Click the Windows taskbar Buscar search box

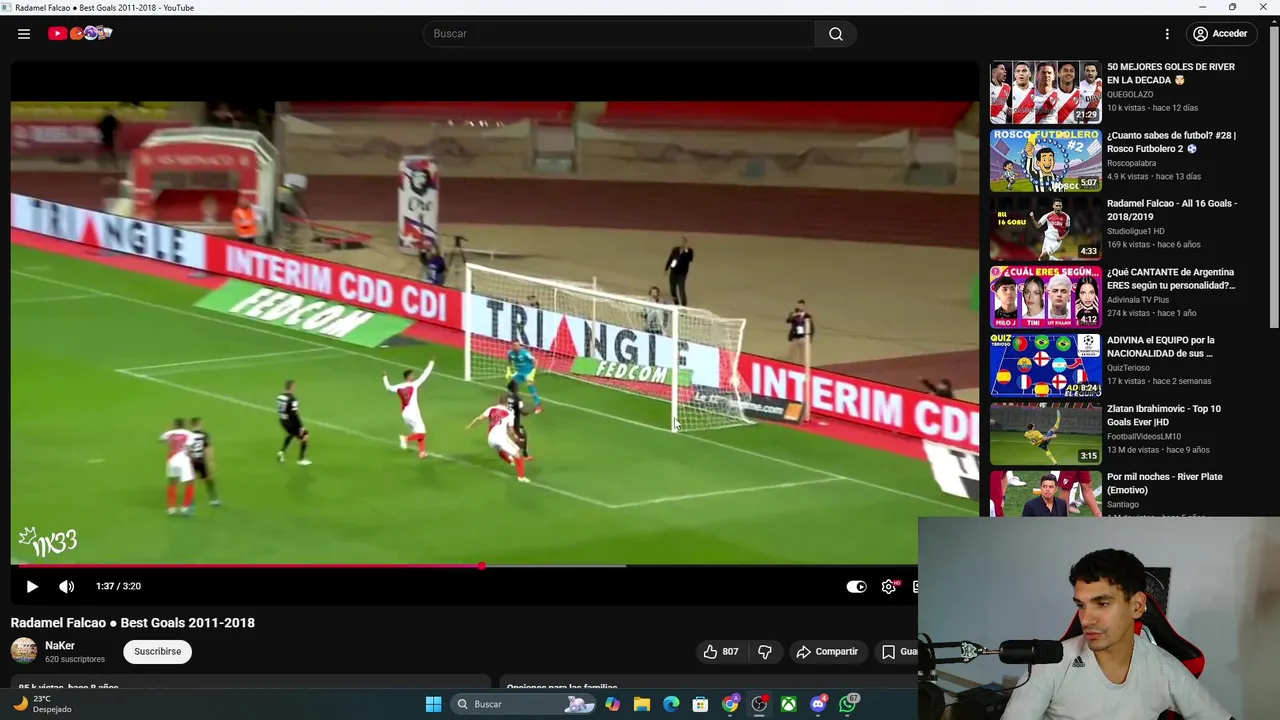(523, 705)
